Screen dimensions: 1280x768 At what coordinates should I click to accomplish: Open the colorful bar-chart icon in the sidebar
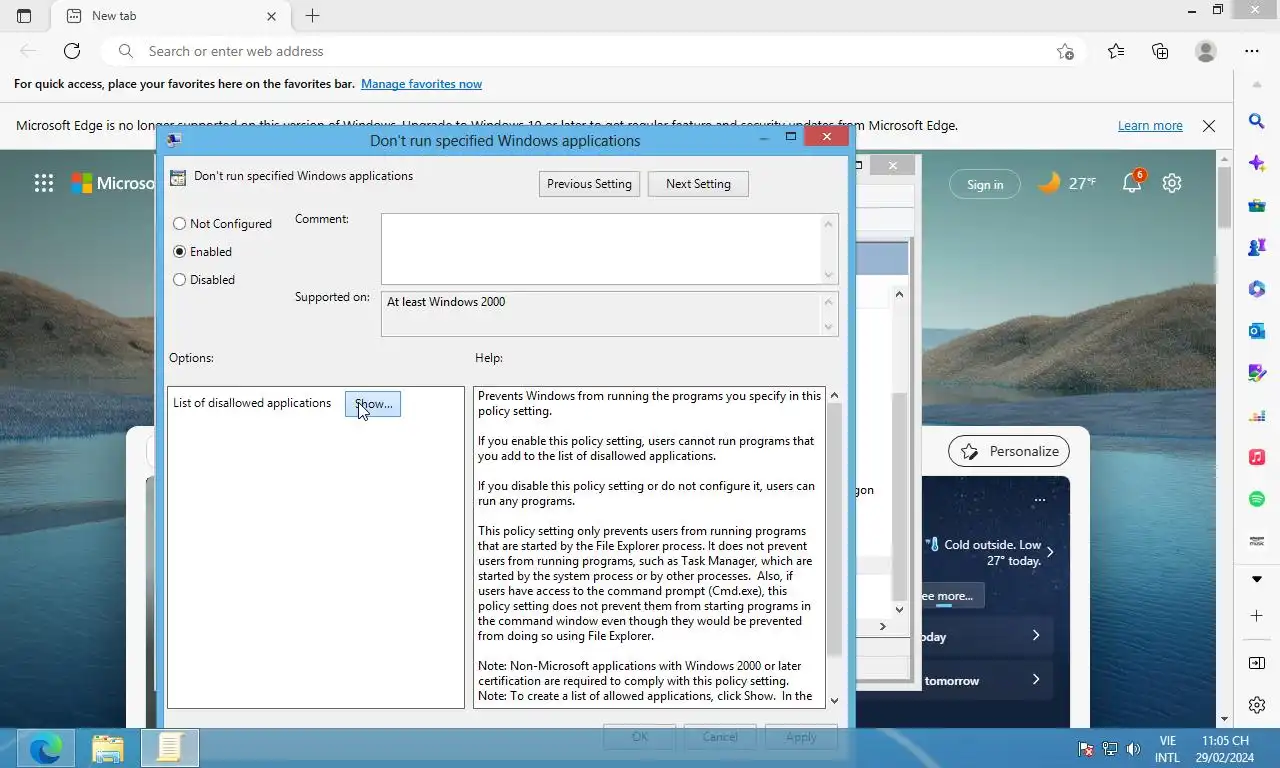click(1257, 415)
